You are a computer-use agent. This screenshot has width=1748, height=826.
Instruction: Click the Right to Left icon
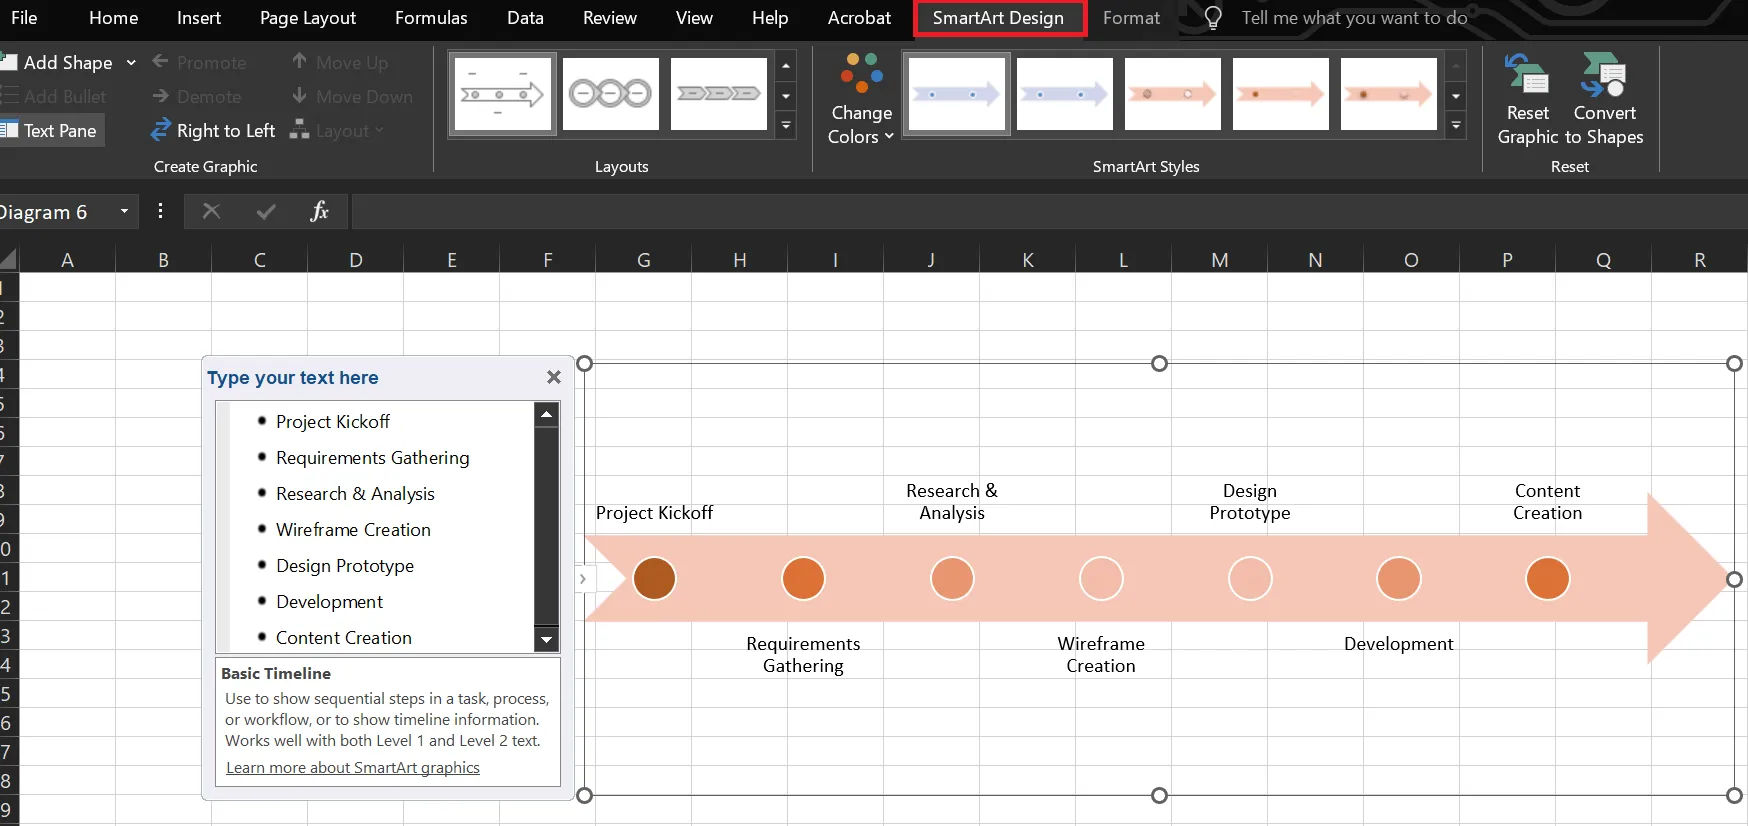(x=161, y=130)
